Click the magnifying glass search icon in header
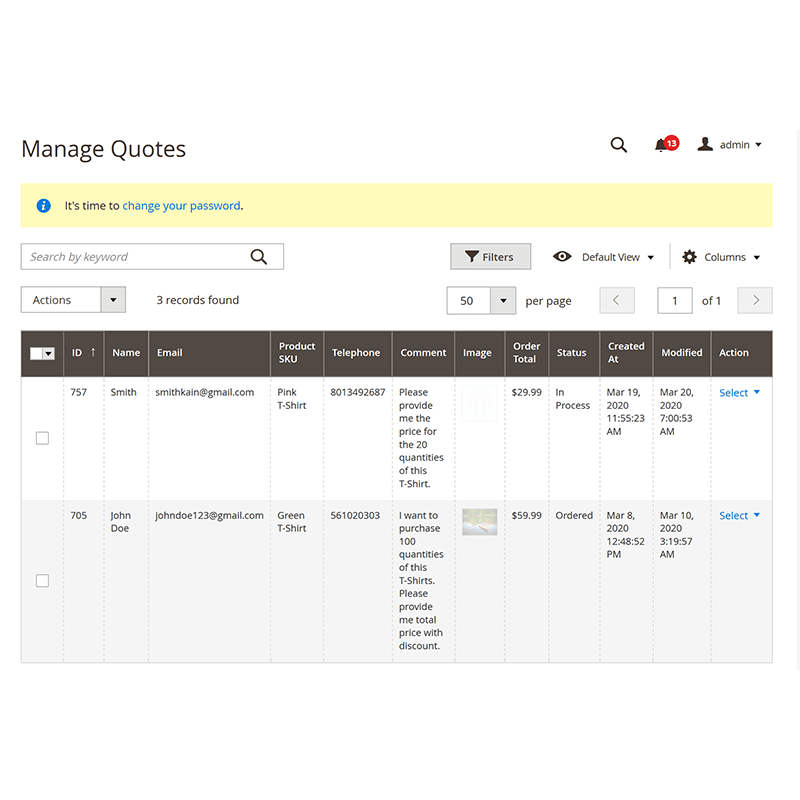The width and height of the screenshot is (800, 800). [x=619, y=145]
